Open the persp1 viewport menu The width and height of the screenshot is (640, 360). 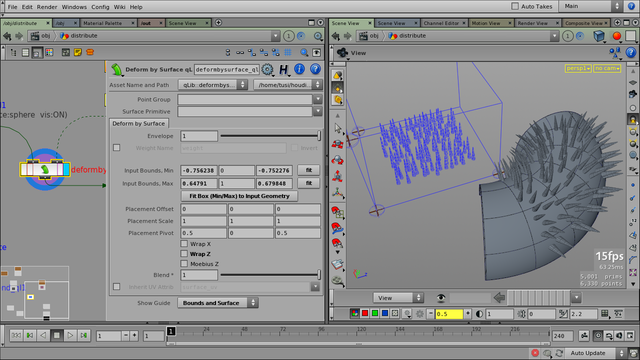(x=578, y=68)
